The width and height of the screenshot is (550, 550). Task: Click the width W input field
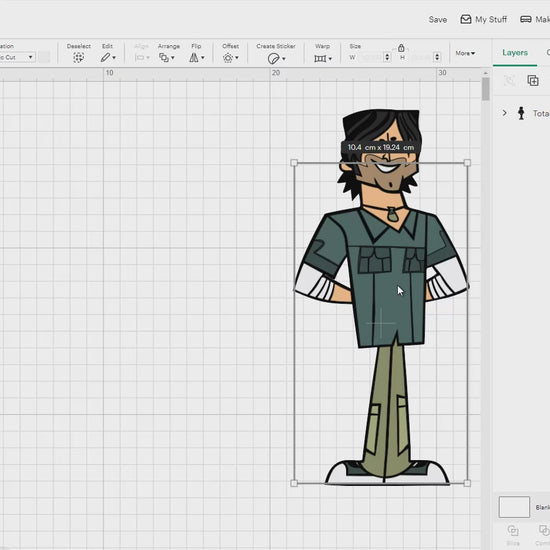[x=371, y=57]
